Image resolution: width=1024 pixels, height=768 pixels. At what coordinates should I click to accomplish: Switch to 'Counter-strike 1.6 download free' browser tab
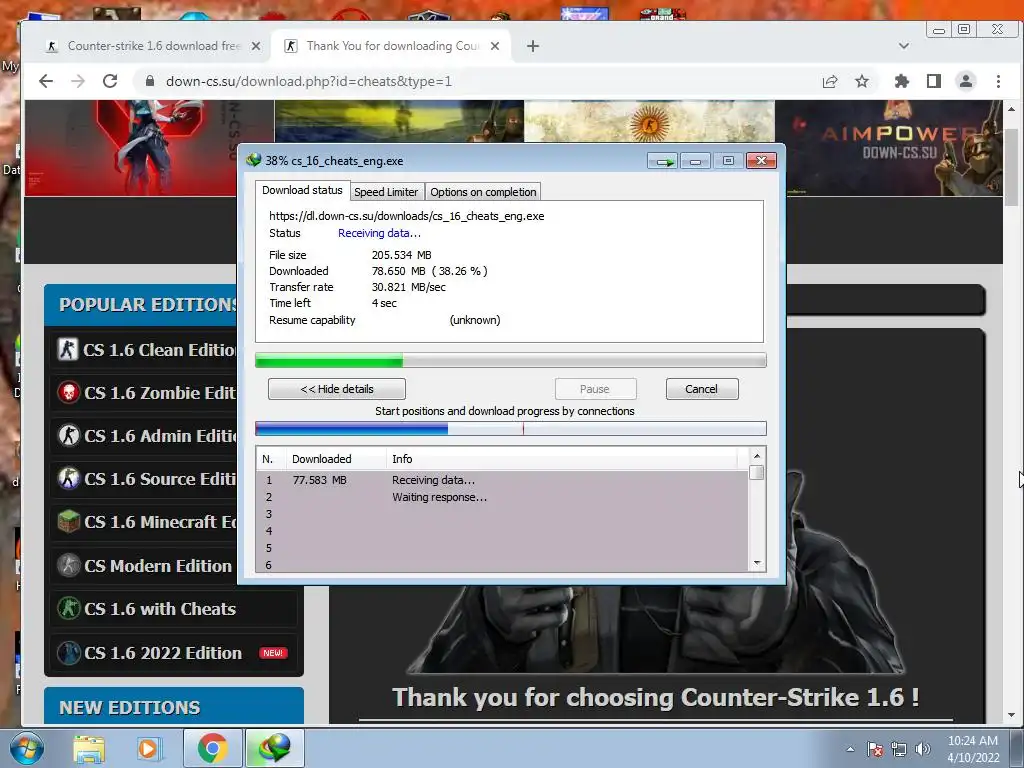153,46
